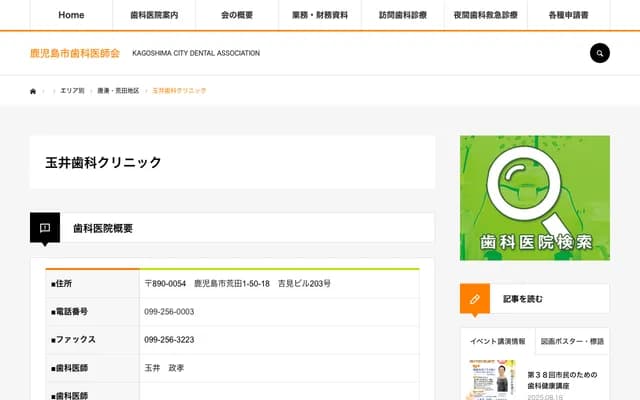The width and height of the screenshot is (640, 400).
Task: Click the 記事を読む heading
Action: 523,299
